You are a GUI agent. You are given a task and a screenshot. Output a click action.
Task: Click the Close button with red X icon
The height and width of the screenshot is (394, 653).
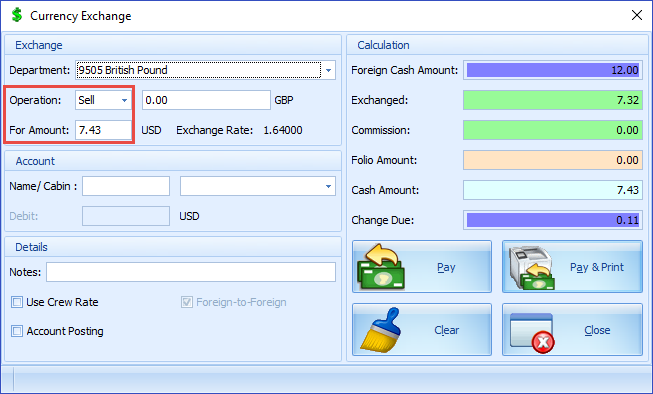(x=572, y=329)
